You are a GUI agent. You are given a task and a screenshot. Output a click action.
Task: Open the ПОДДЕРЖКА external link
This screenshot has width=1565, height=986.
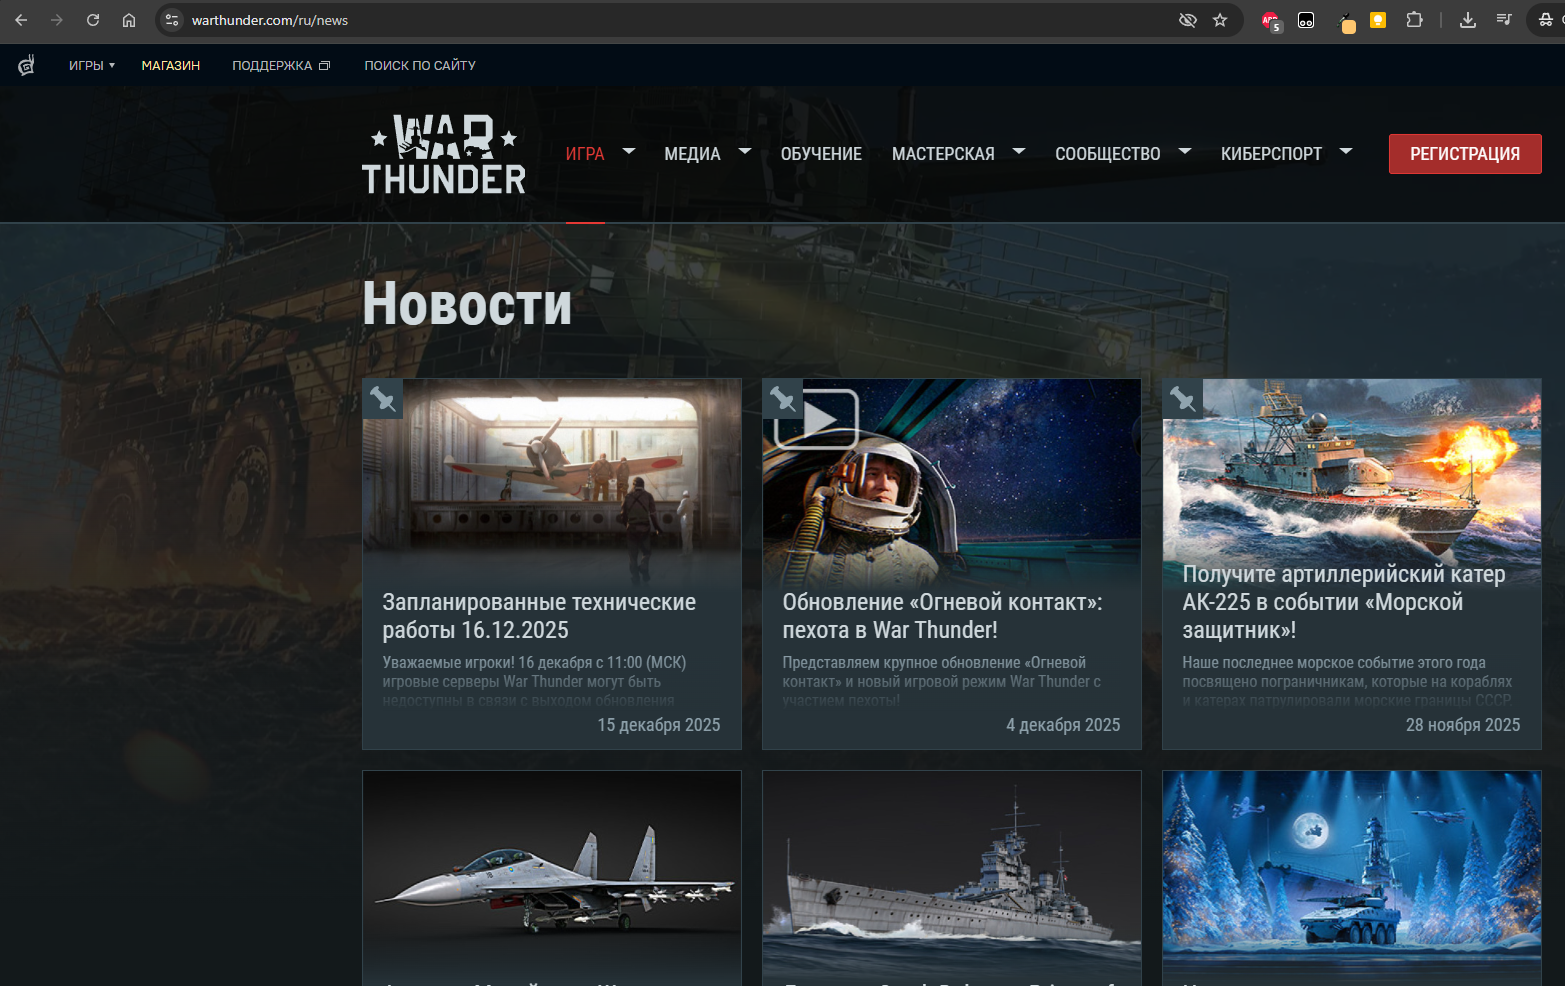pos(281,65)
